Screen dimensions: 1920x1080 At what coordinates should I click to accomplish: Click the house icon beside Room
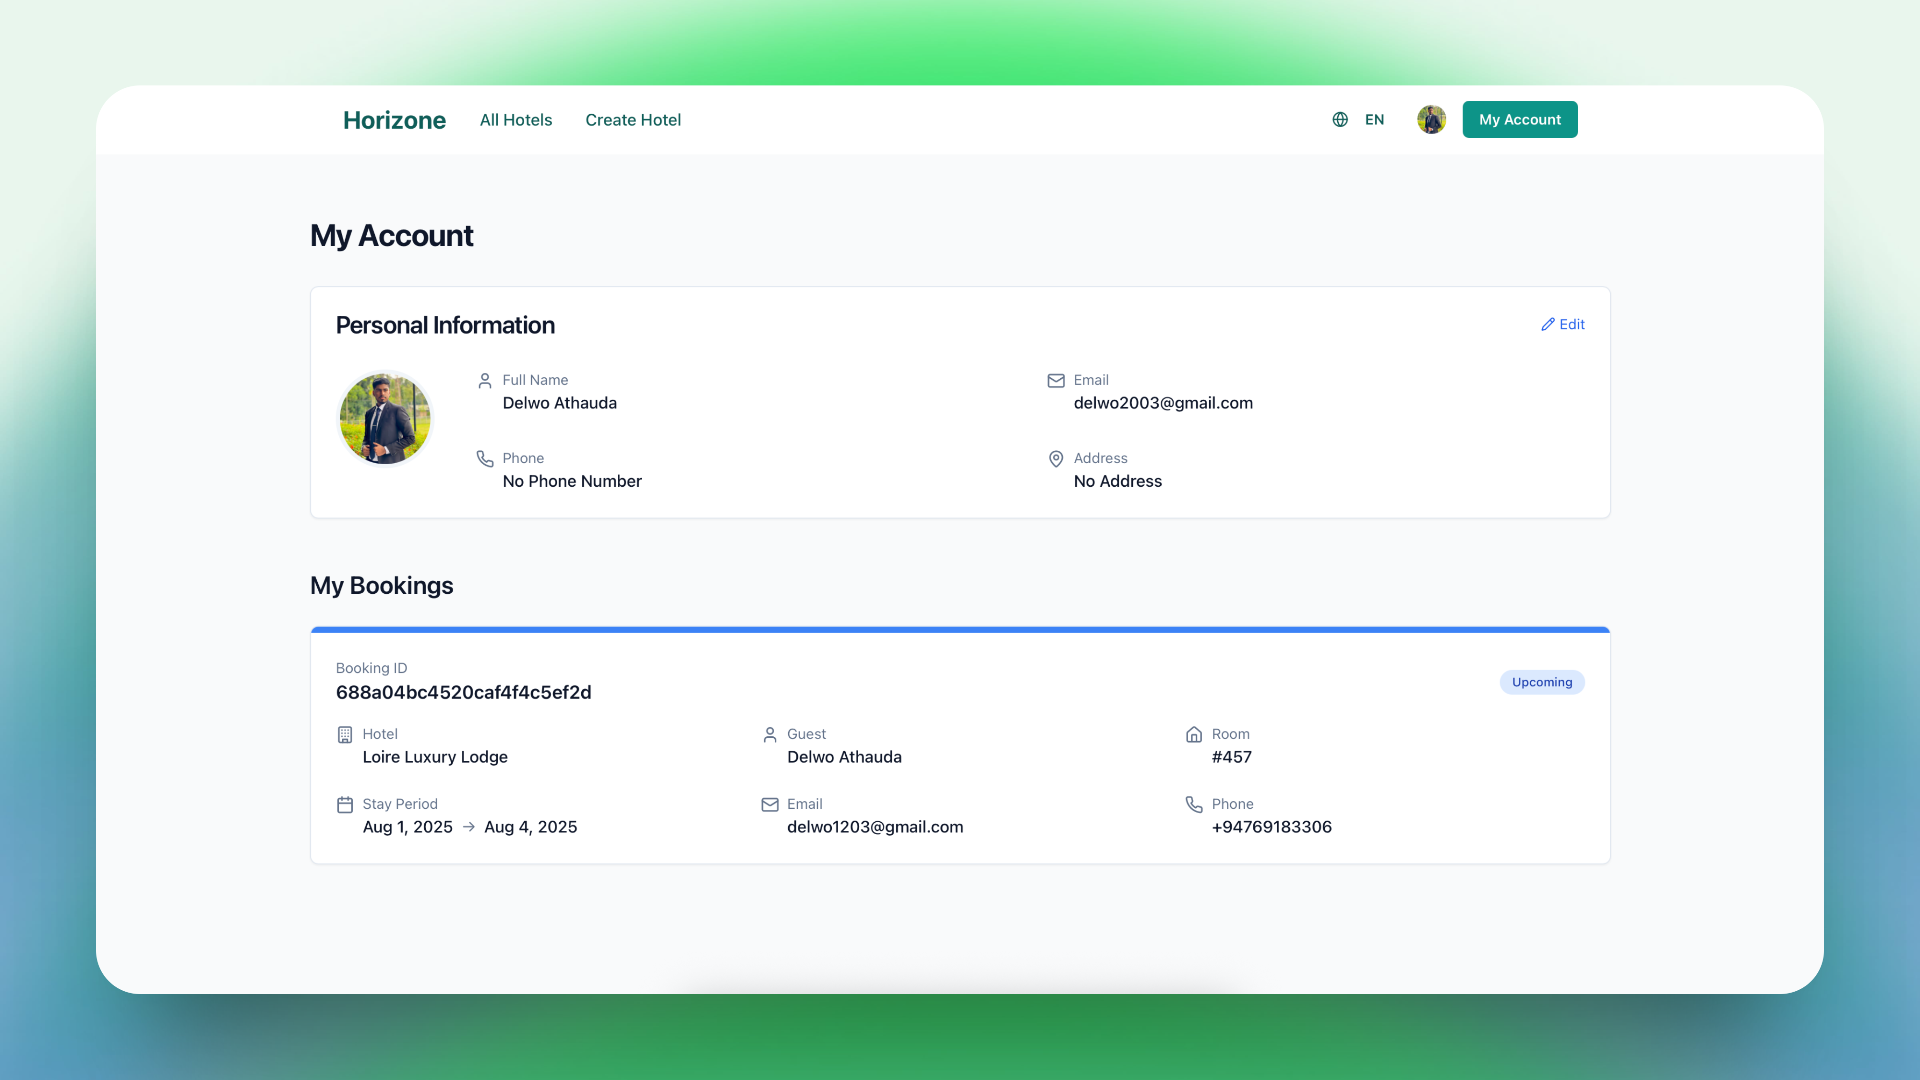click(1194, 735)
